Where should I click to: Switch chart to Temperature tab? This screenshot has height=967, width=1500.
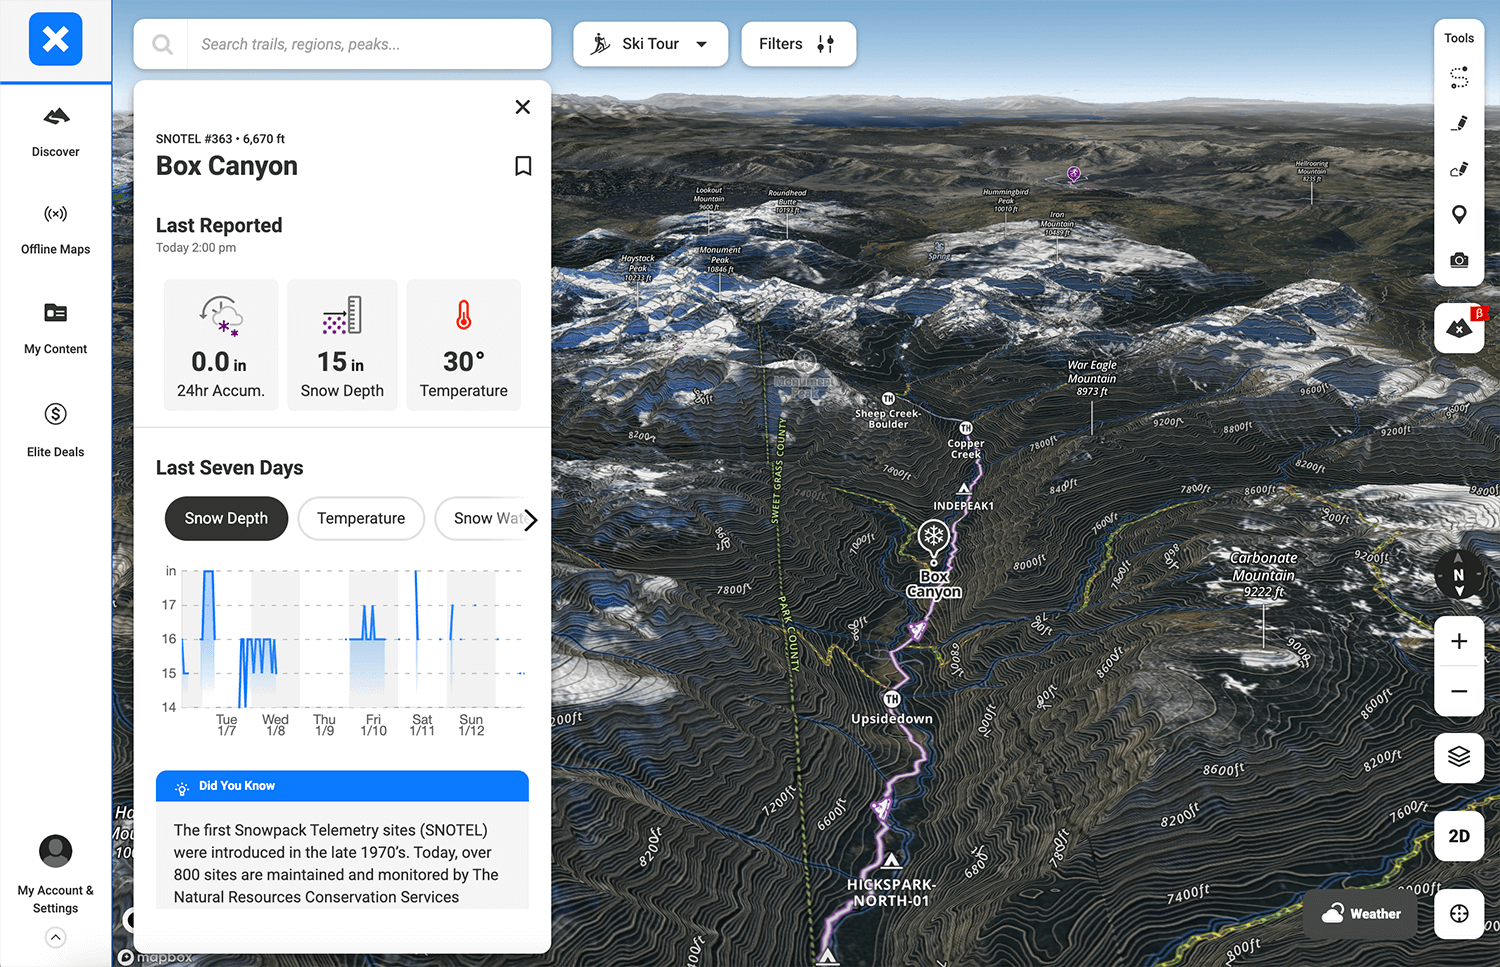(x=361, y=518)
